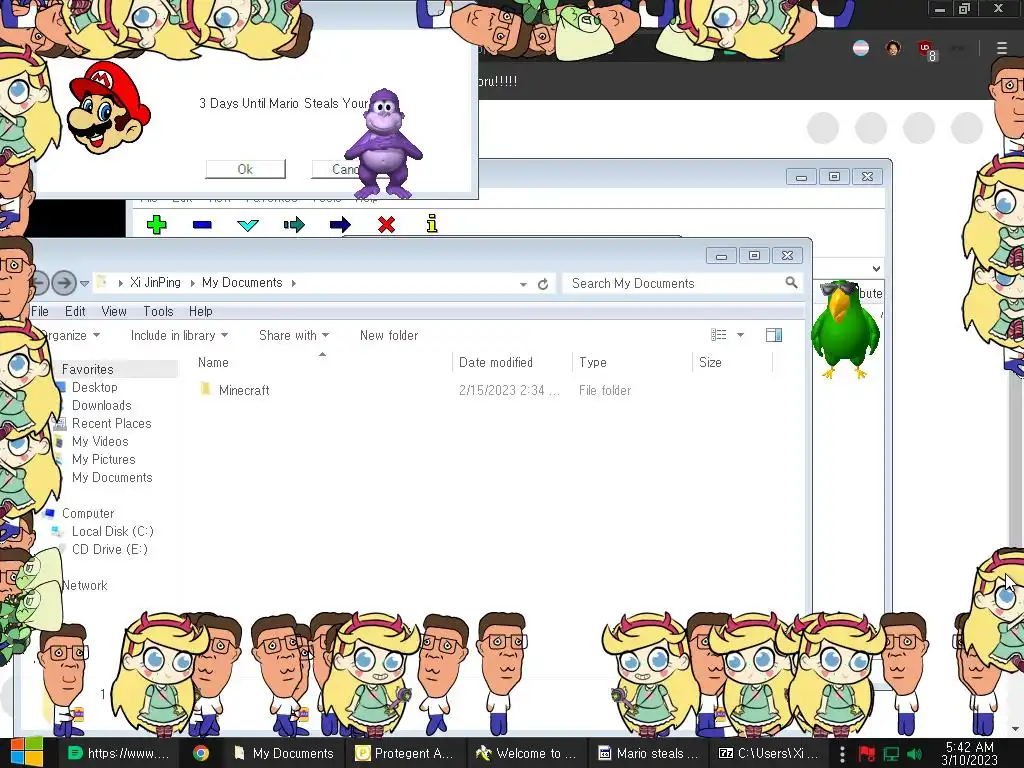Screen dimensions: 1024x768
Task: Expand the Xi JinPing breadcrumb arrow
Action: 193,283
